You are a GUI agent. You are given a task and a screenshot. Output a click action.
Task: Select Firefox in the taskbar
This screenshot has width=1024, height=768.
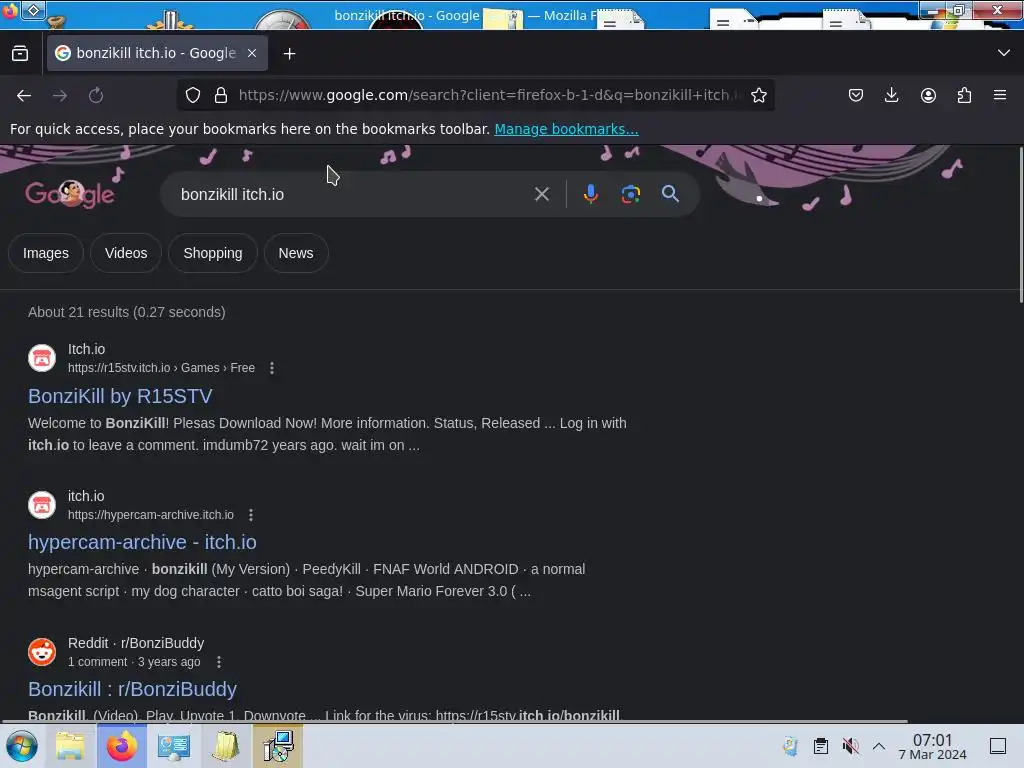tap(121, 746)
